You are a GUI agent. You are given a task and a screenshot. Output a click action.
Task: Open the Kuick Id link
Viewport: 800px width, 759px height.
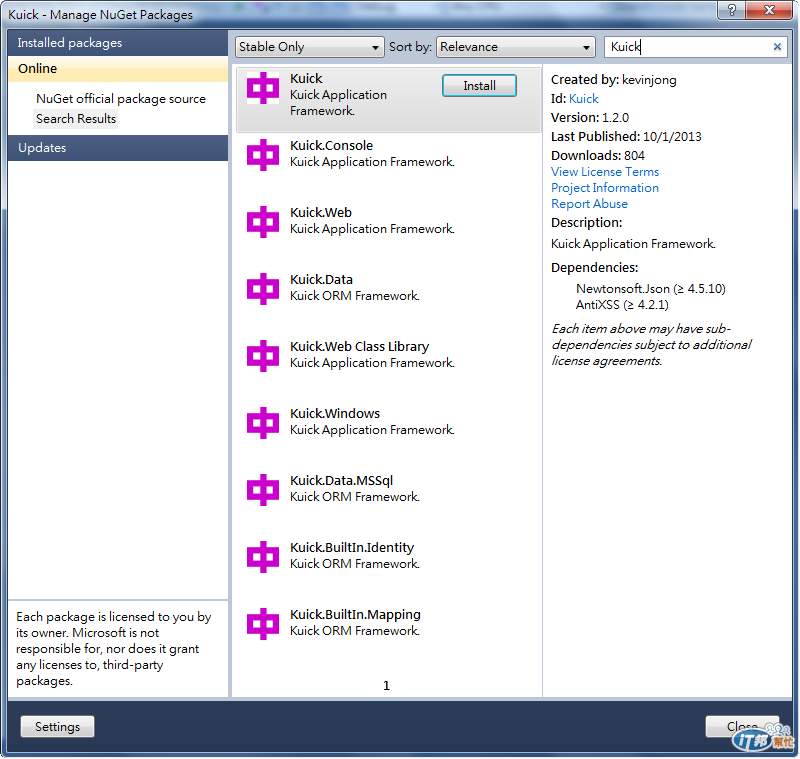coord(584,99)
